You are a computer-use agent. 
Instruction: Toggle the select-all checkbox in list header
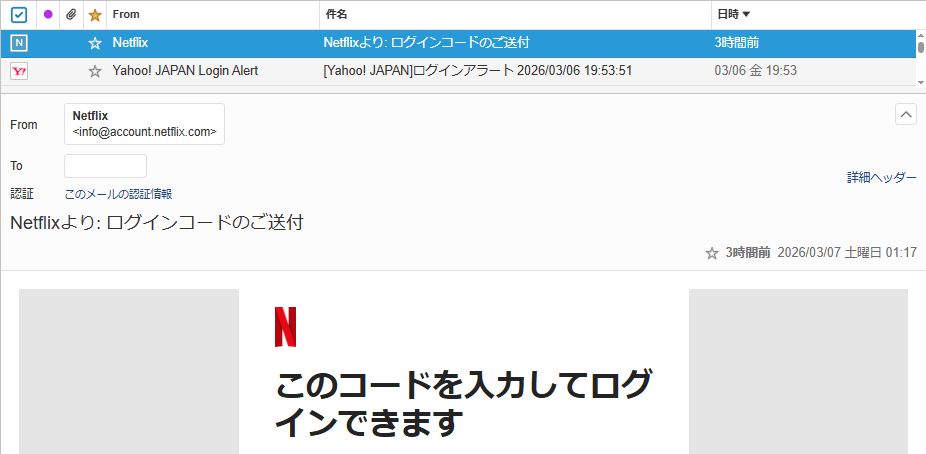tap(19, 15)
